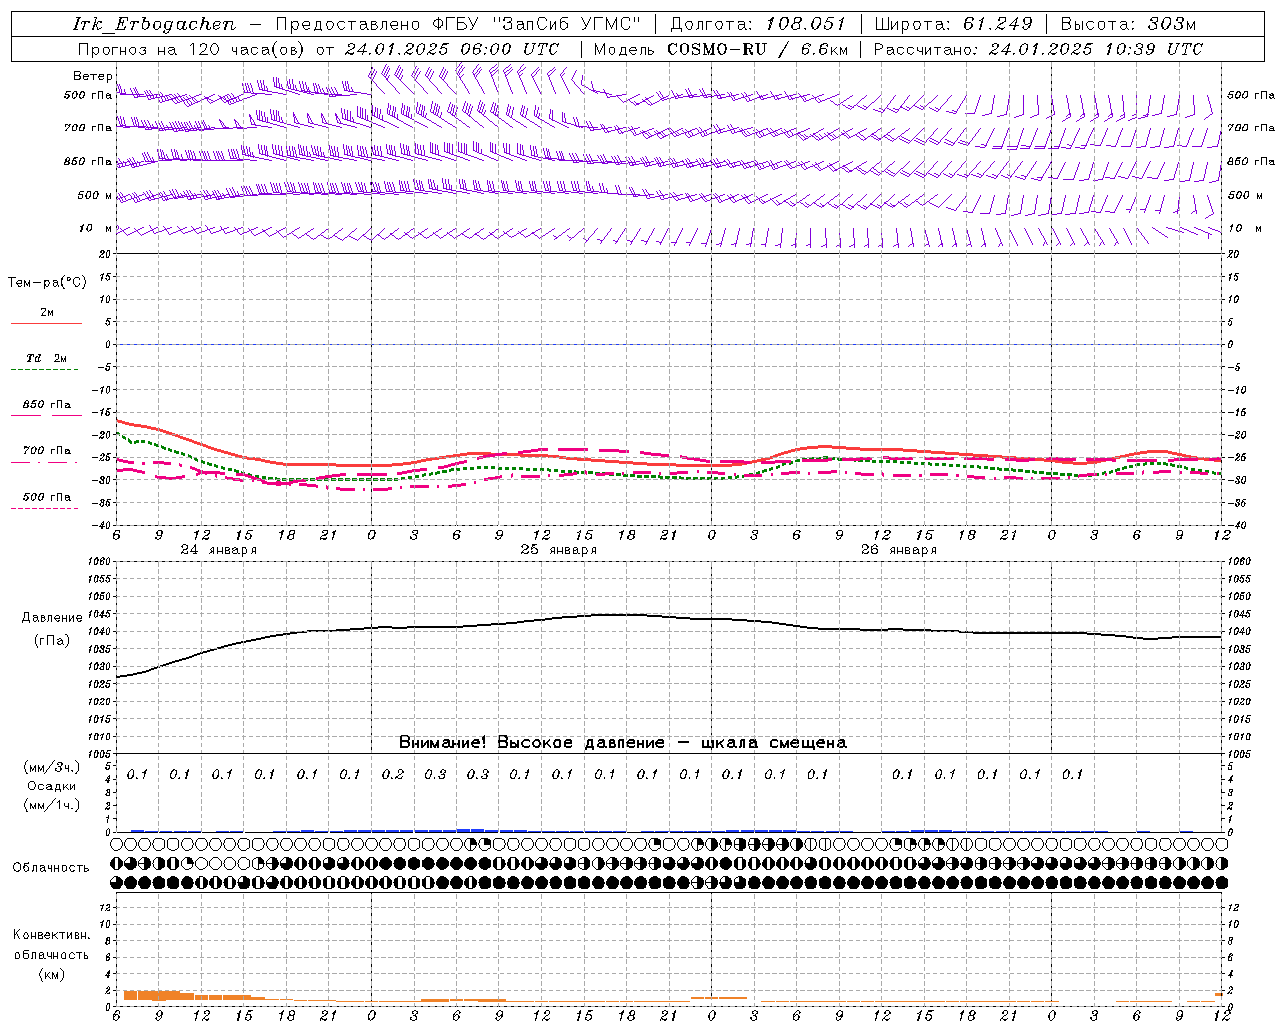Click the Тем-ра(°C) axis title
Screen dimensions: 1280x1024
(x=47, y=283)
